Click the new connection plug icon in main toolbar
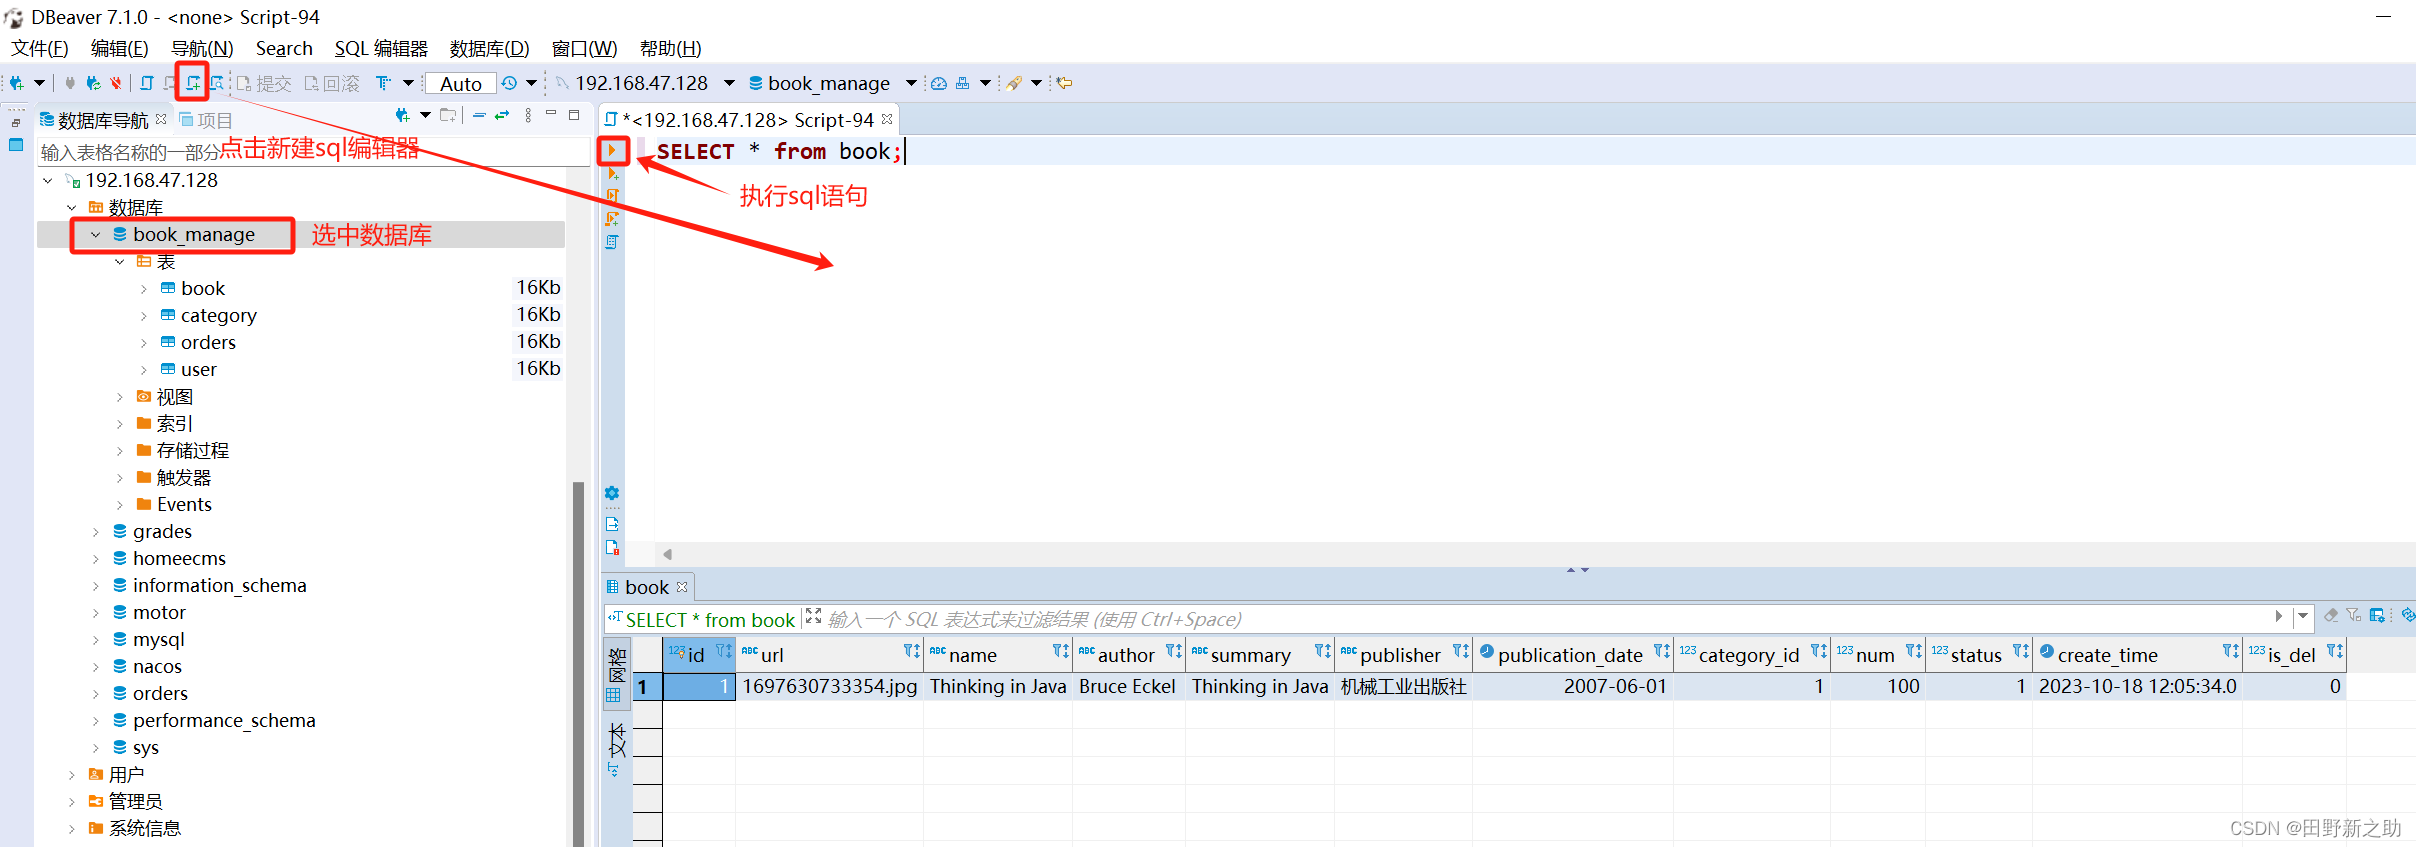The width and height of the screenshot is (2416, 847). pyautogui.click(x=17, y=83)
